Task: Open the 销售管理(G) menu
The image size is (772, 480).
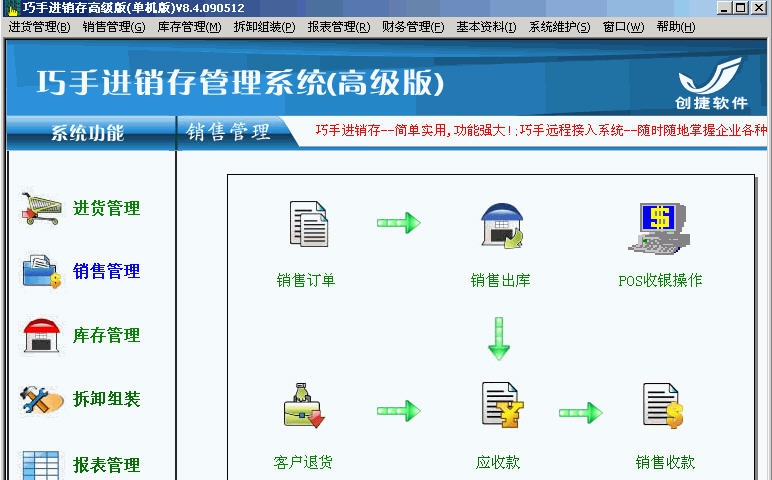Action: [x=114, y=27]
